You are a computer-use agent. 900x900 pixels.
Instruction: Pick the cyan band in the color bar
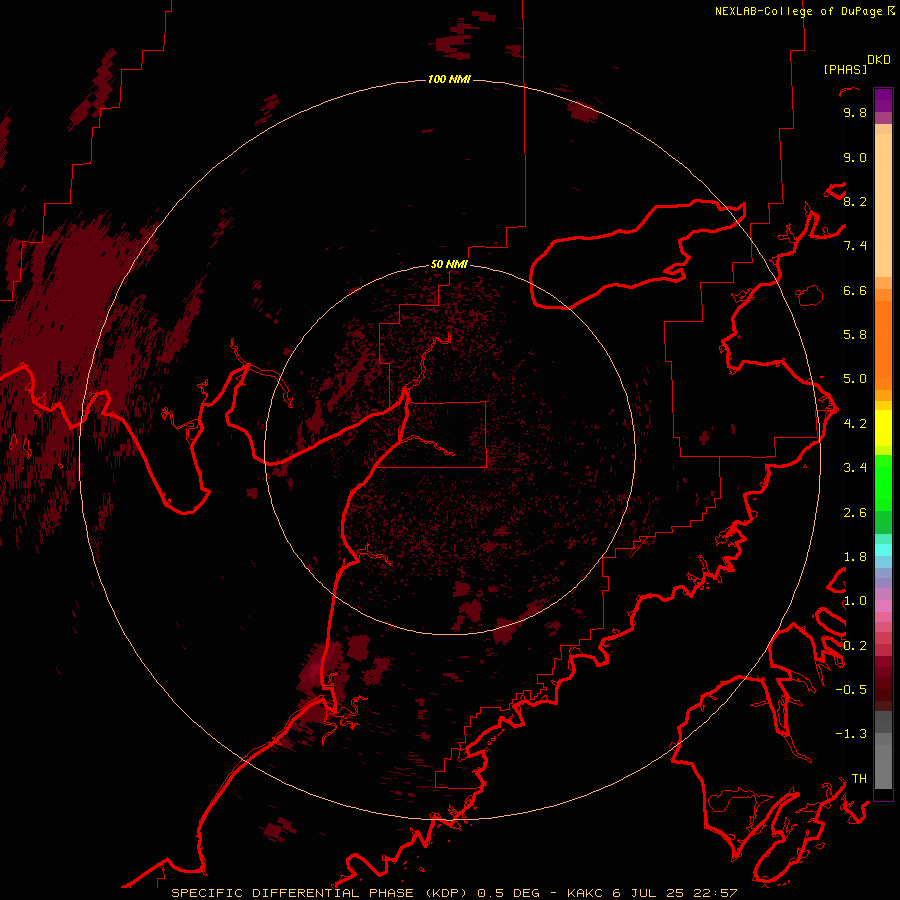click(883, 550)
